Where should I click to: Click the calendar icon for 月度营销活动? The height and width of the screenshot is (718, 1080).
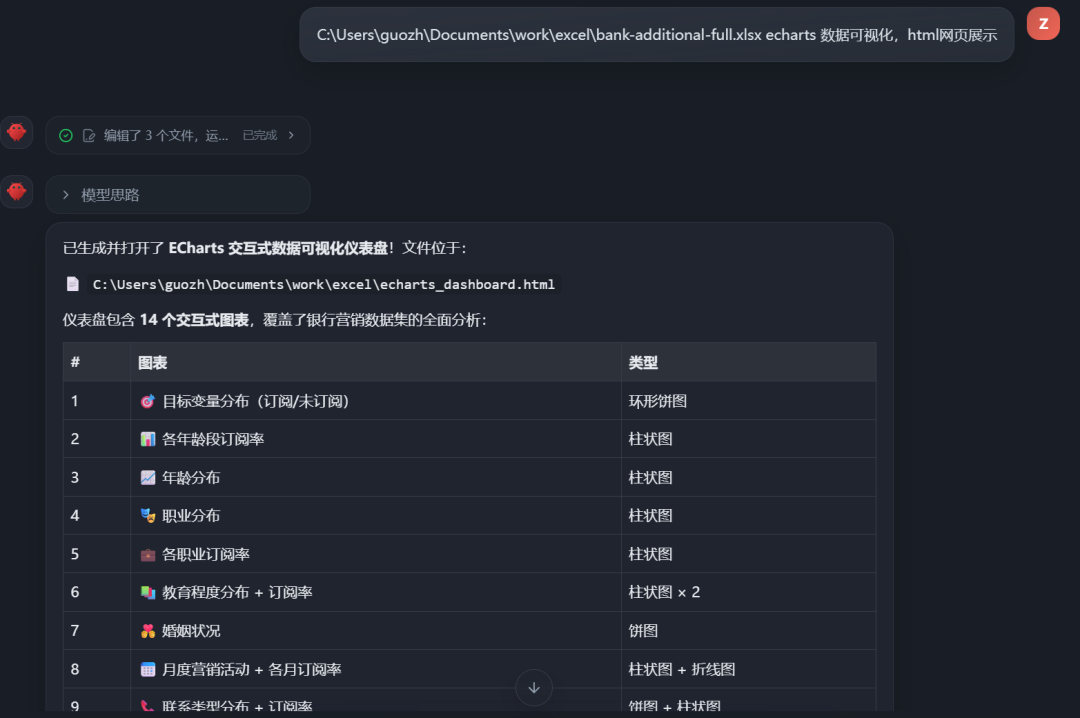pos(147,669)
